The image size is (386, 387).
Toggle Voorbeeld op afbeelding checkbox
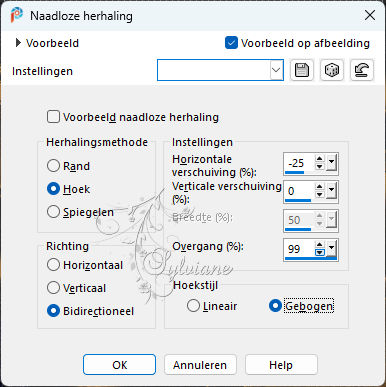click(x=231, y=43)
